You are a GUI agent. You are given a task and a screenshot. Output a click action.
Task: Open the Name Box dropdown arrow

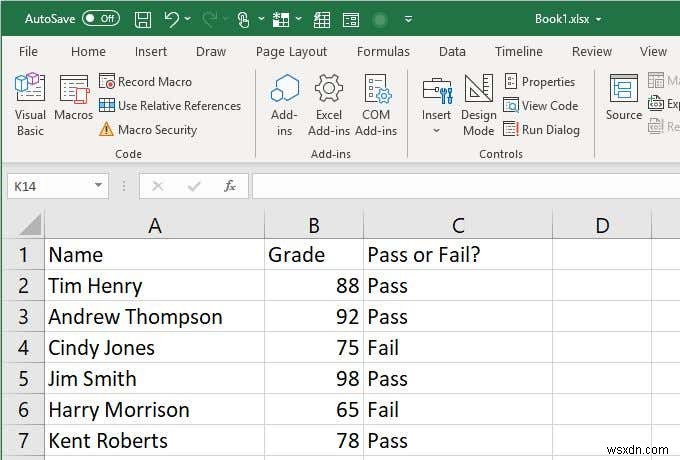(x=98, y=186)
